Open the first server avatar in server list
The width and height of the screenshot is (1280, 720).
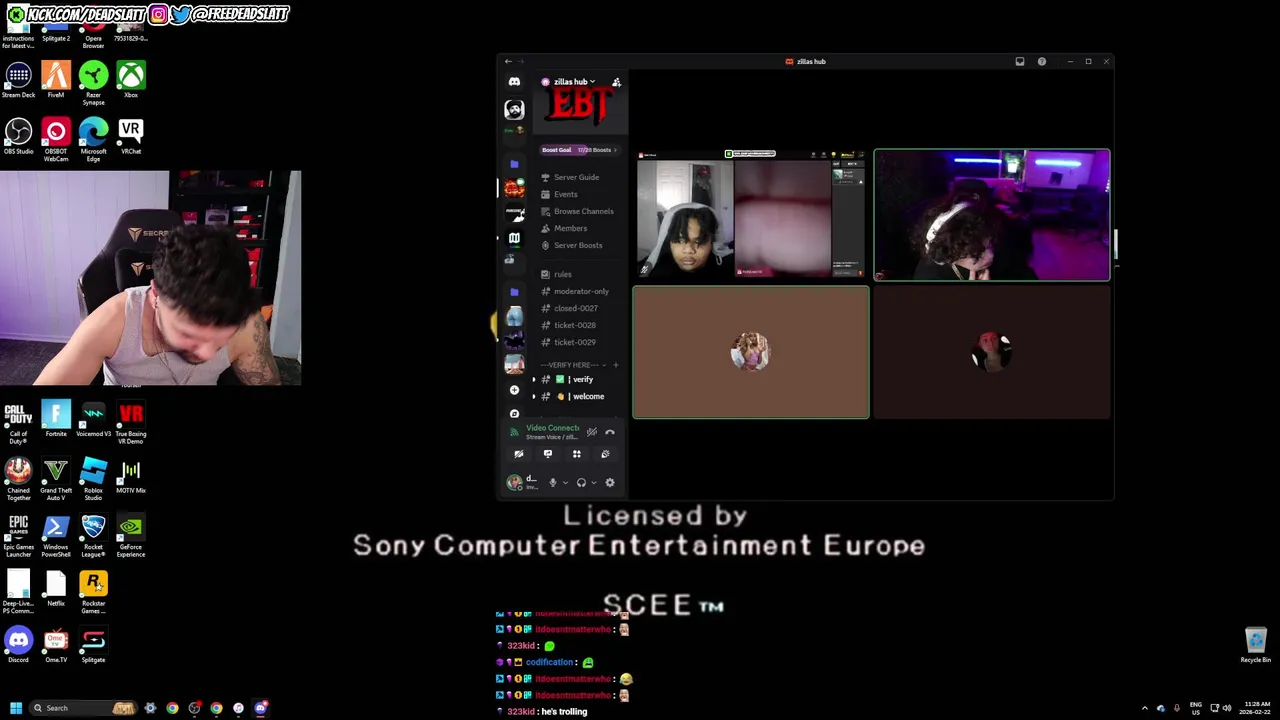click(x=514, y=110)
